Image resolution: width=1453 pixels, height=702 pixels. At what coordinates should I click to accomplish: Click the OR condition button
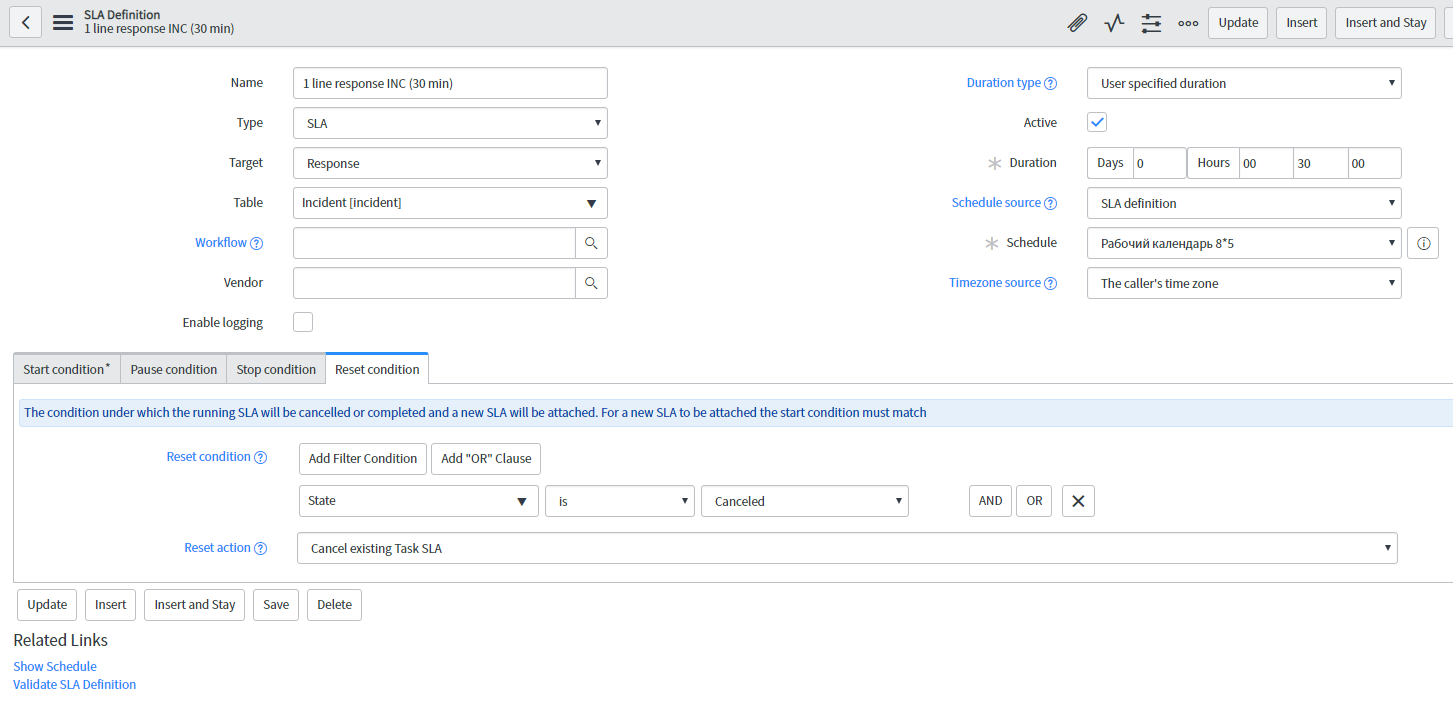coord(1034,501)
